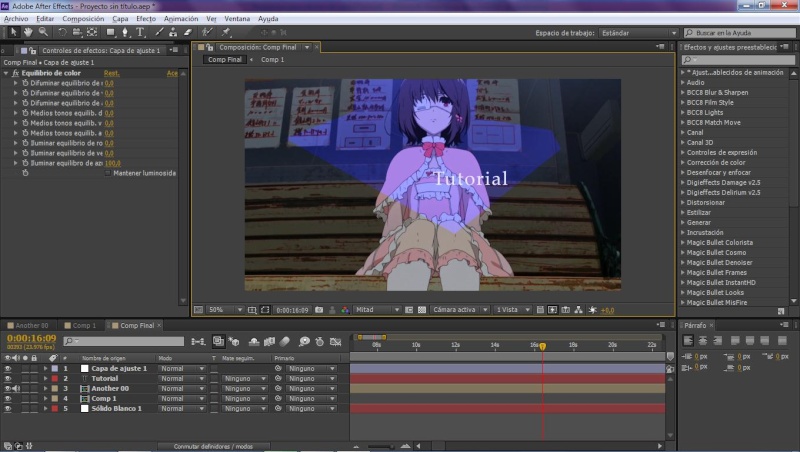Select the Pen tool

pos(125,32)
